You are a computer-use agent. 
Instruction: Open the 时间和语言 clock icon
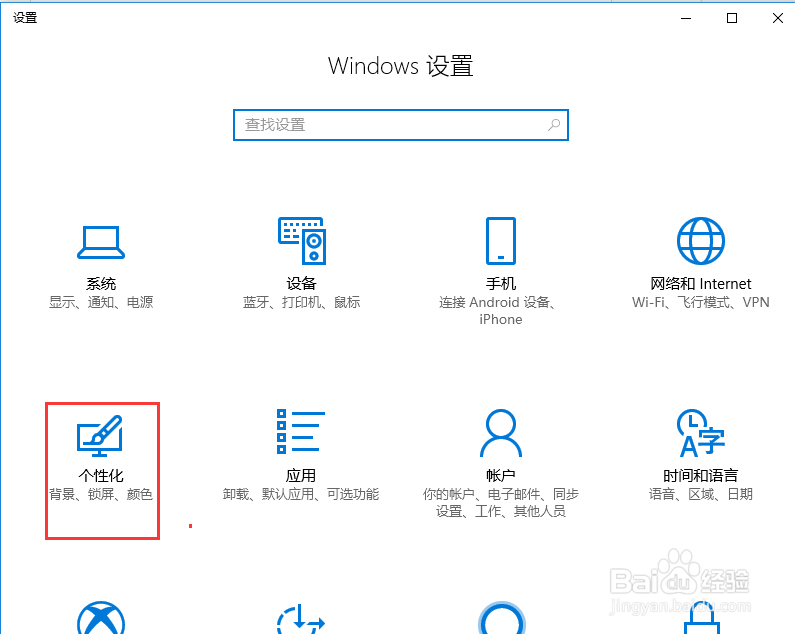point(701,433)
